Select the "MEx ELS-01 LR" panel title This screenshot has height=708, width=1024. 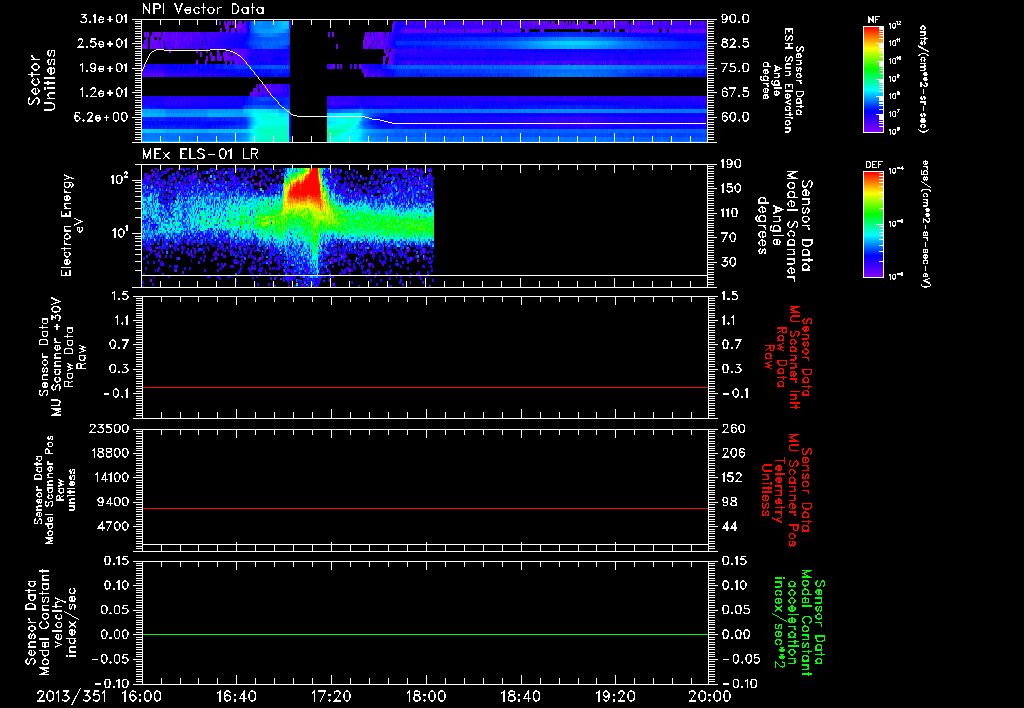click(x=200, y=155)
